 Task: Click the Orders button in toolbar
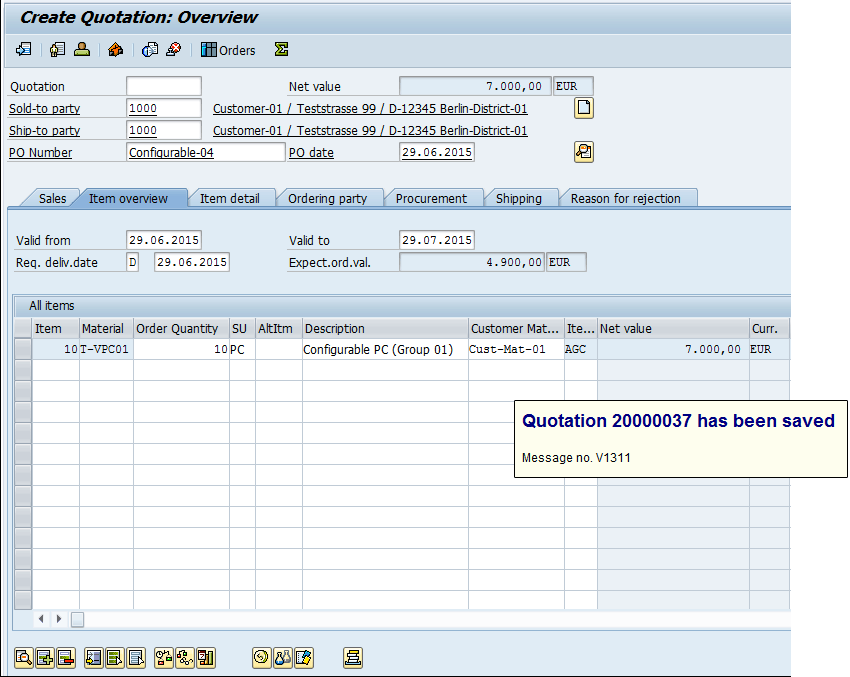(x=228, y=50)
